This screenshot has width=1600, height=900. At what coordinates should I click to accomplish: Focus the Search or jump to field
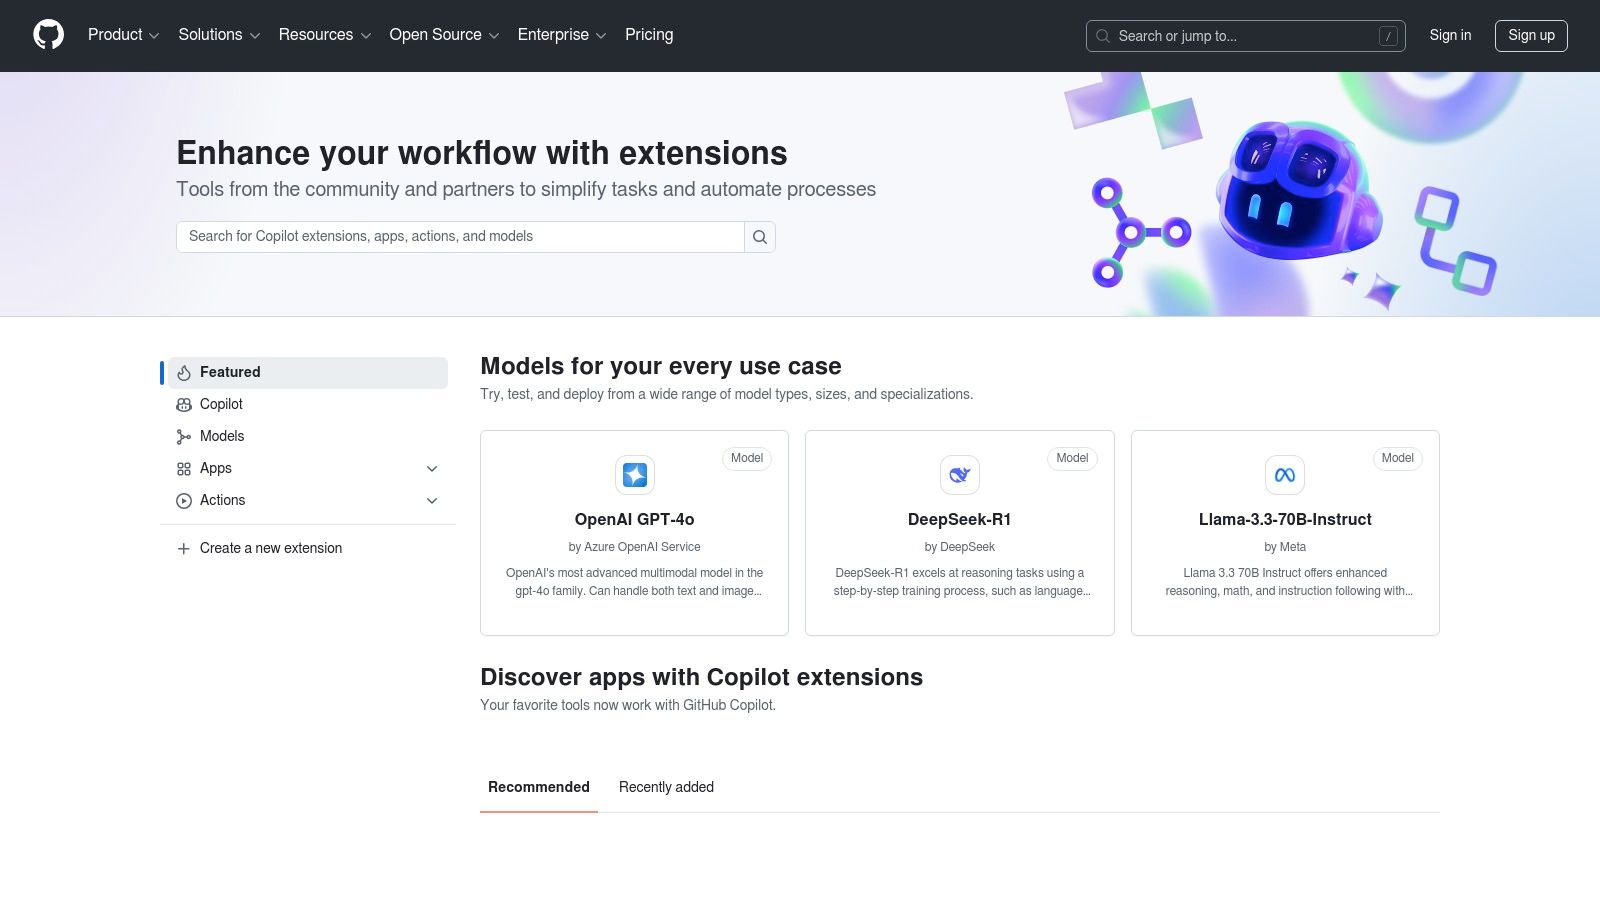[1246, 36]
